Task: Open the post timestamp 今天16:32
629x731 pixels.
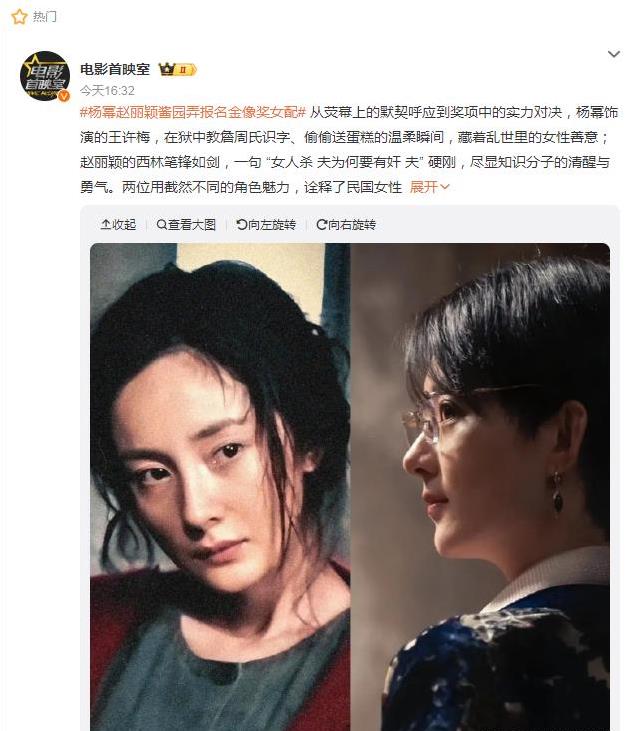Action: tap(107, 90)
